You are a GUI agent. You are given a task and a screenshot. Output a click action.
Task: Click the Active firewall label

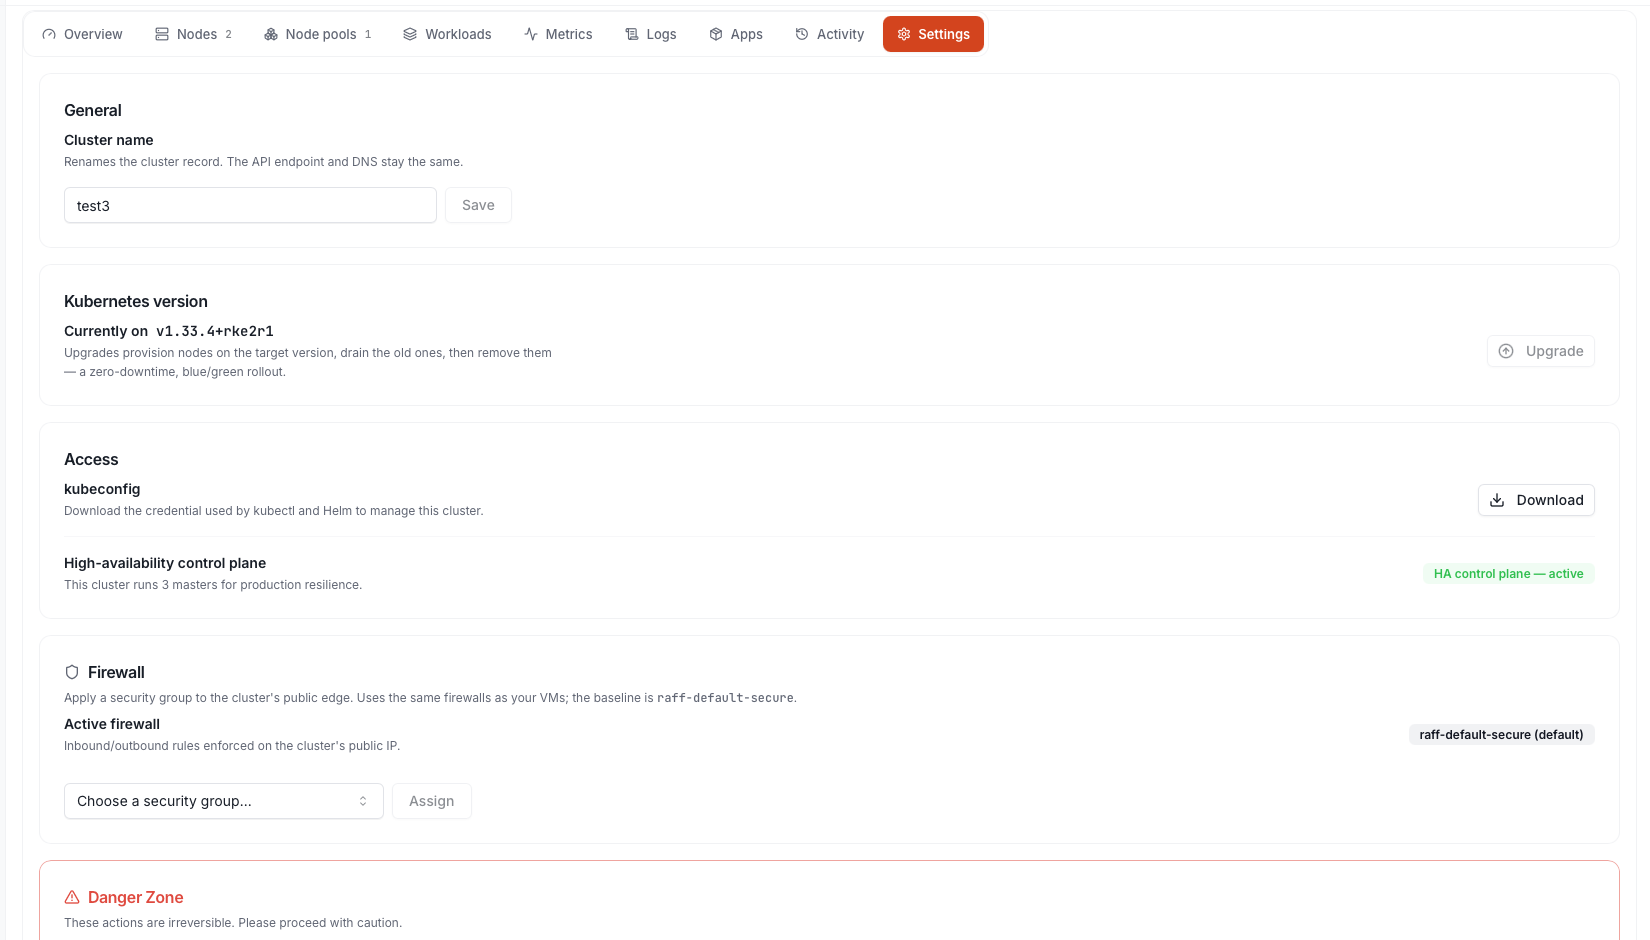pos(112,724)
